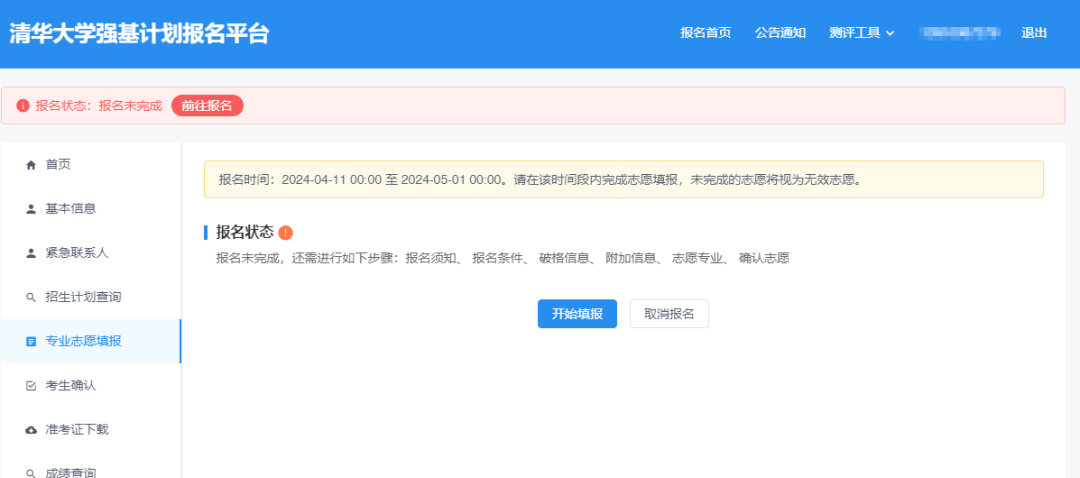Viewport: 1080px width, 478px height.
Task: Click the magnifier icon beside 成绩查询
Action: 30,473
